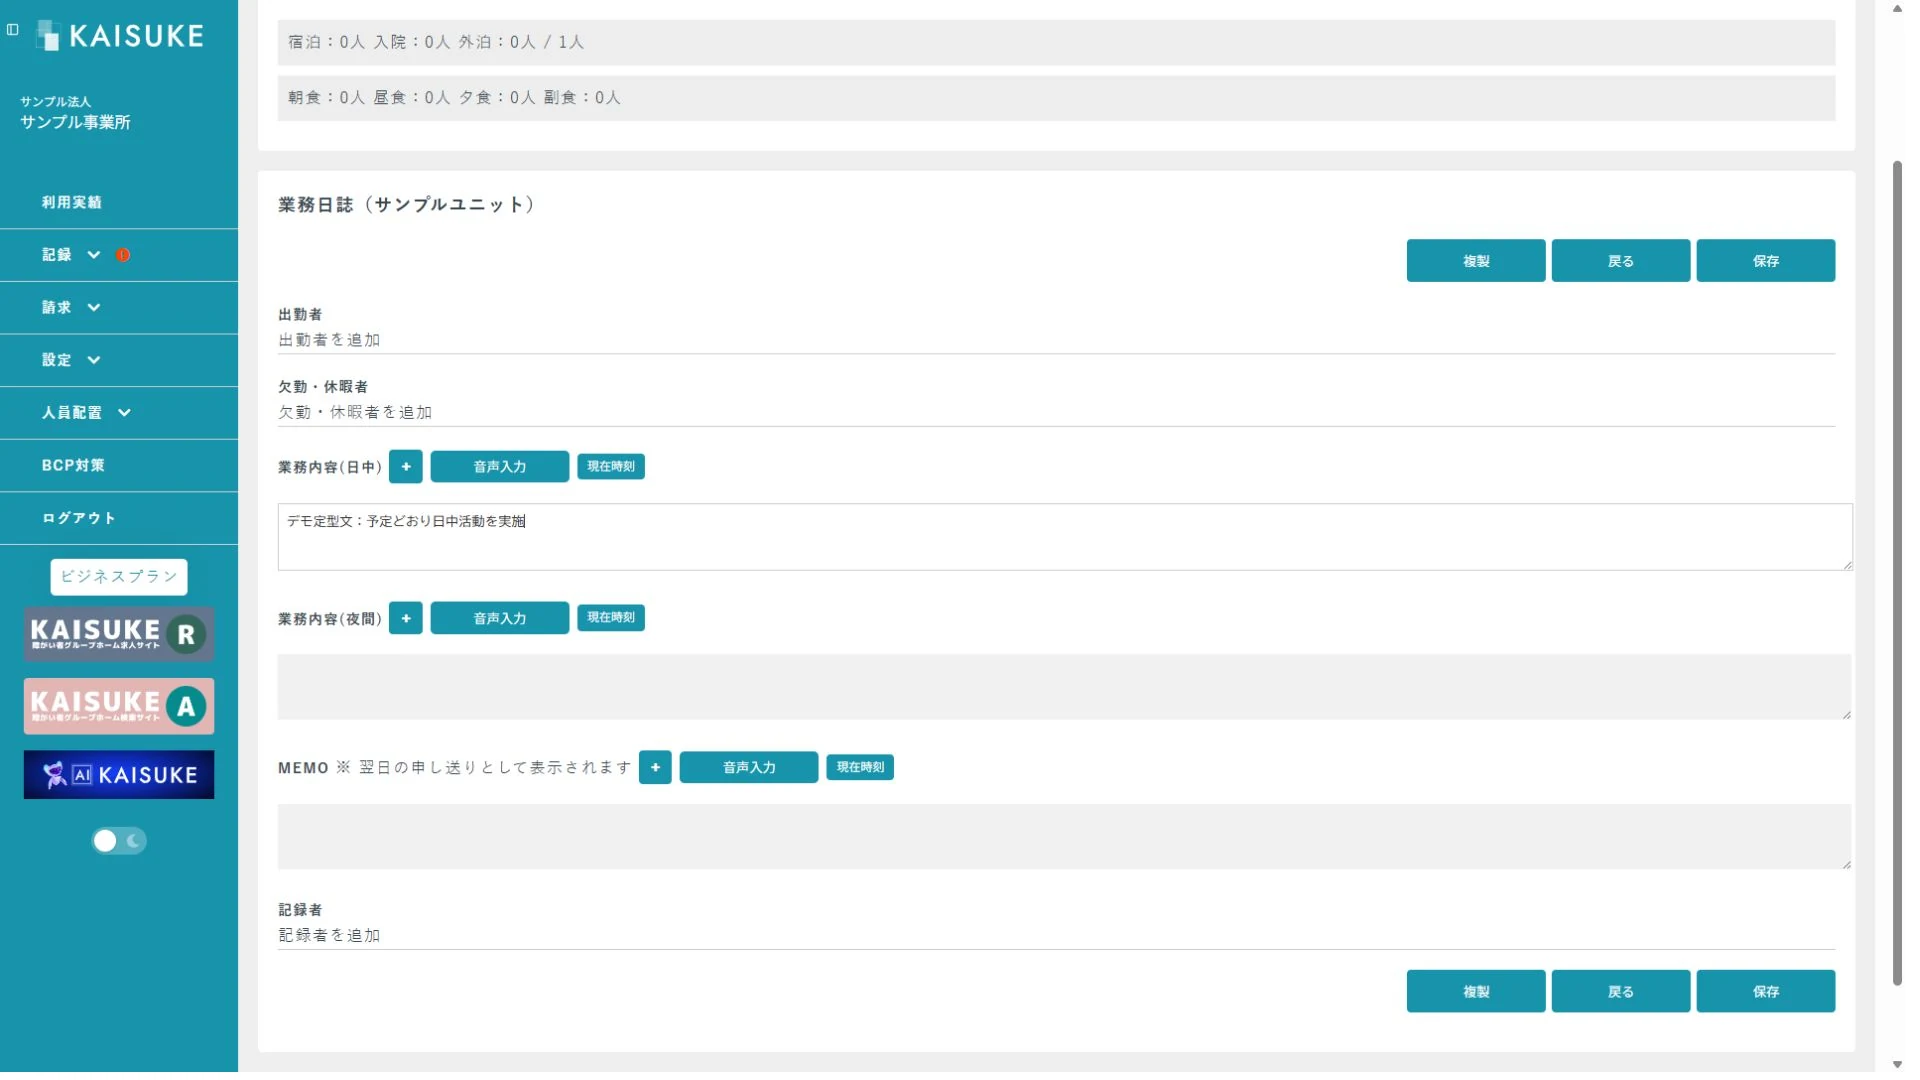Open the 出勤者を追加 selector
1920x1080 pixels.
pyautogui.click(x=1056, y=340)
